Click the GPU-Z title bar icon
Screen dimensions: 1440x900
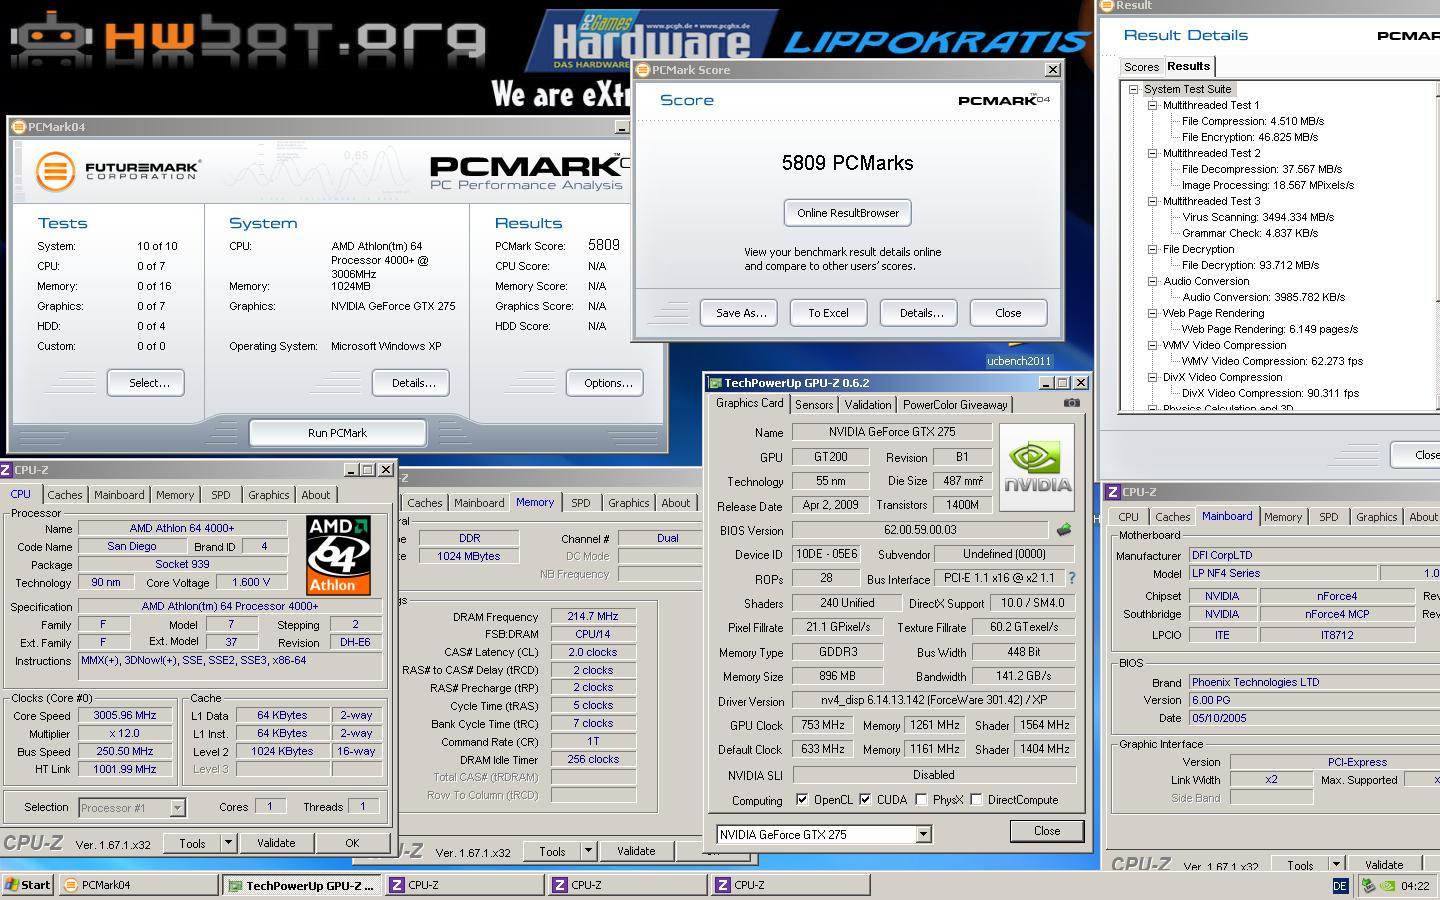click(715, 383)
